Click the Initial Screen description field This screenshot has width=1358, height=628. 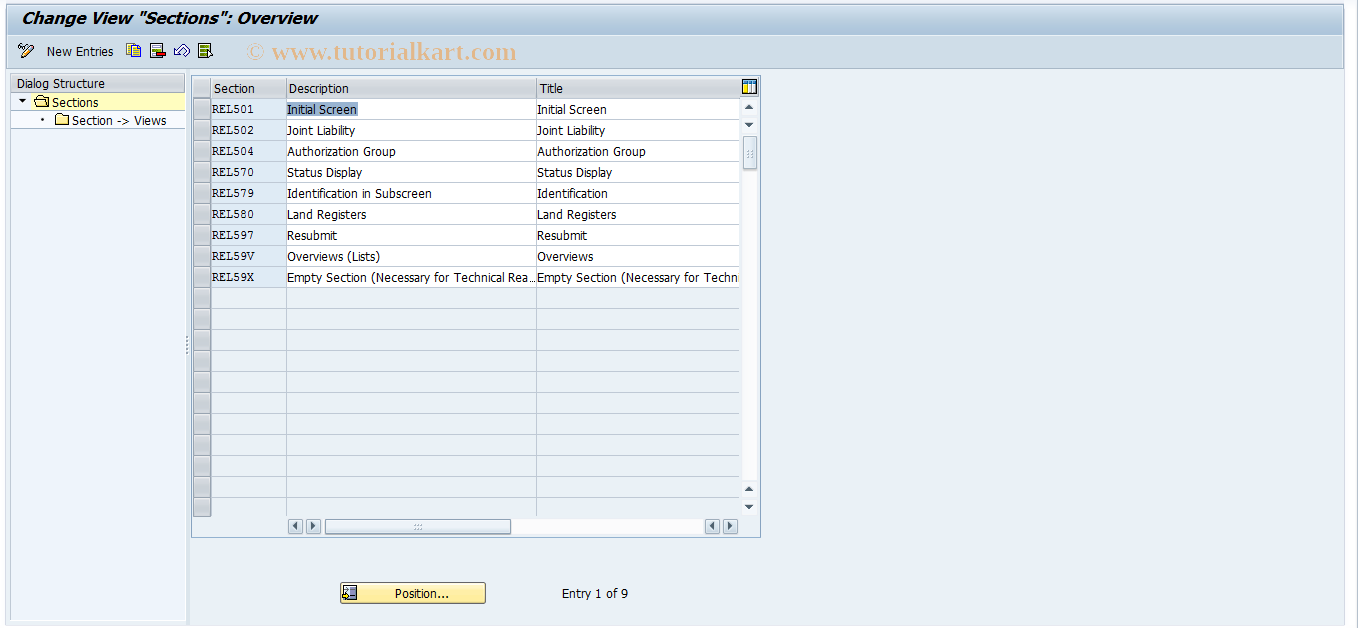pyautogui.click(x=411, y=109)
